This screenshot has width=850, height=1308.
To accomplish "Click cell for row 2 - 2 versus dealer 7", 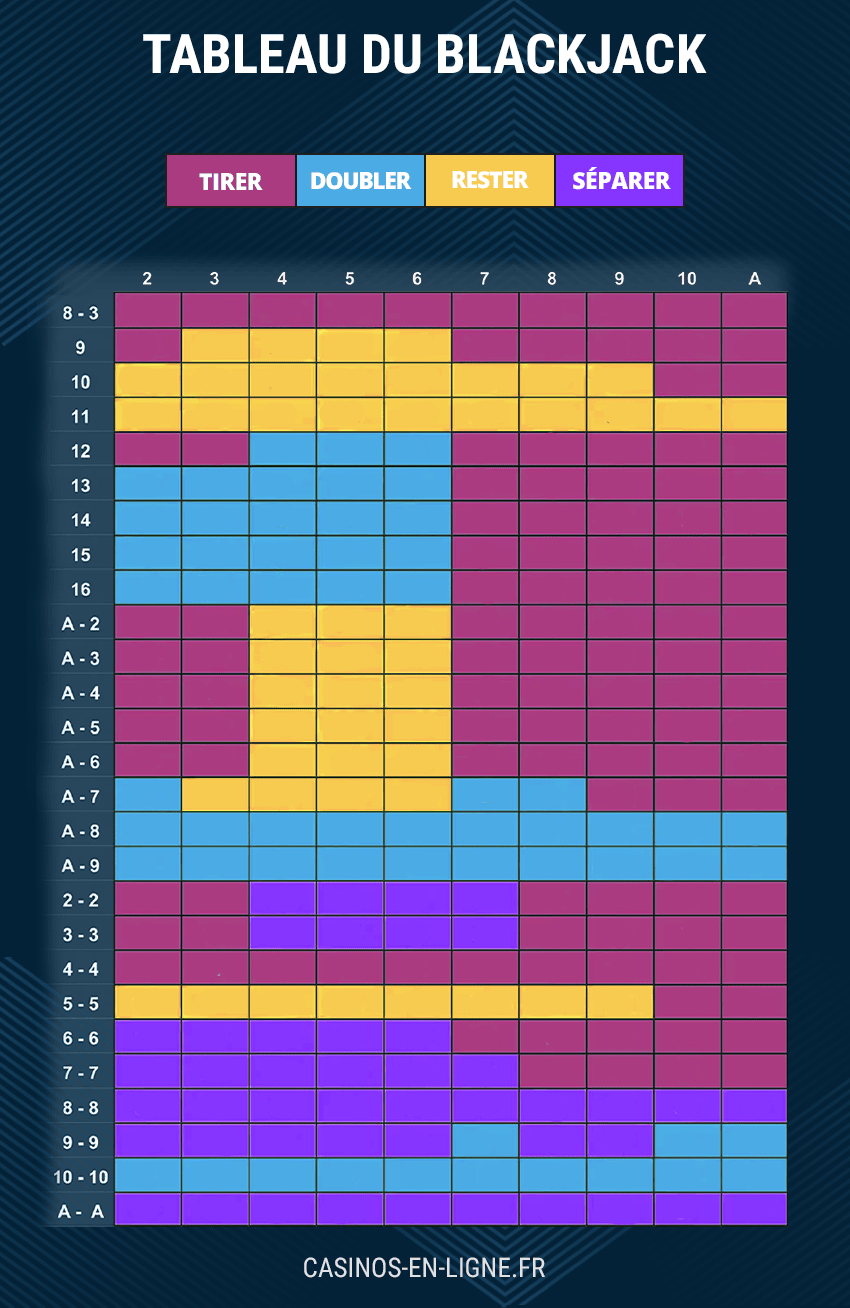I will coord(485,898).
